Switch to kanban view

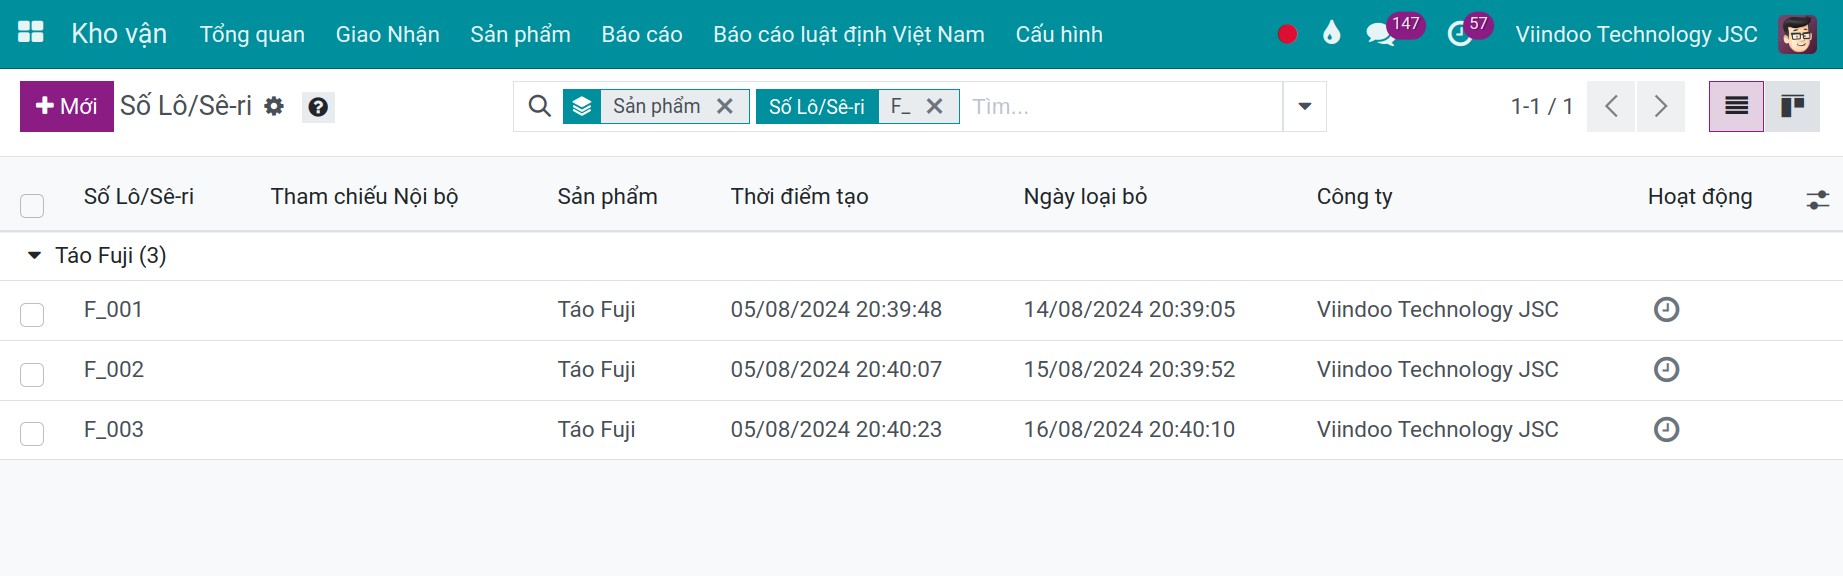(x=1792, y=106)
